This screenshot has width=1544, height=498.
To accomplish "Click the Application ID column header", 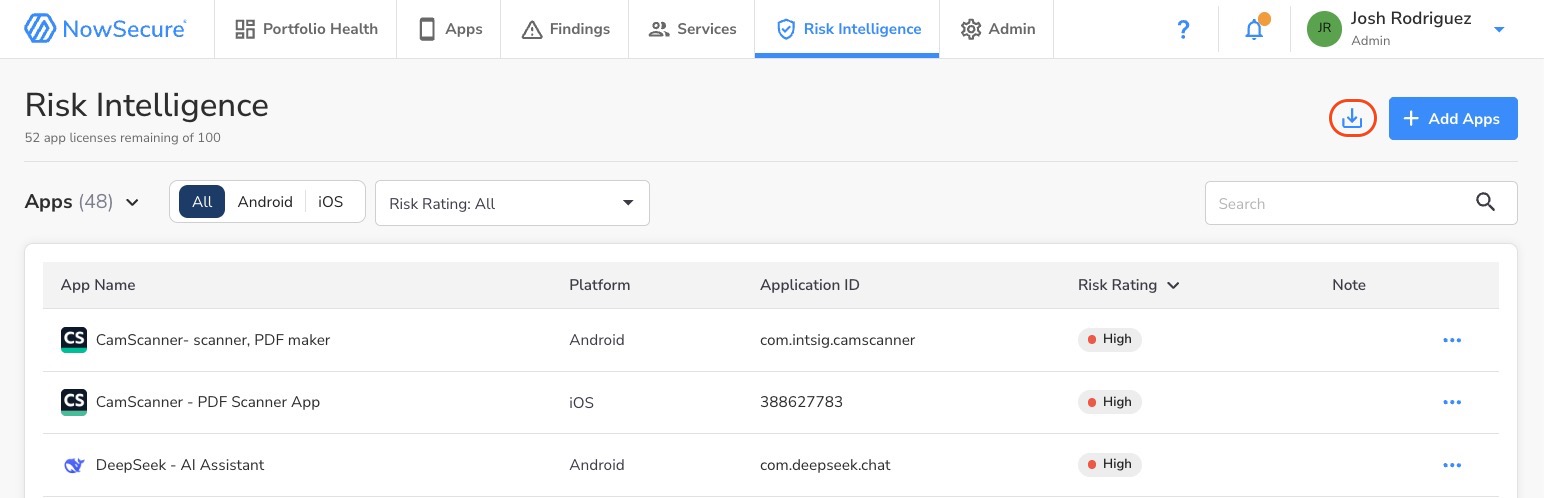I will pos(810,285).
